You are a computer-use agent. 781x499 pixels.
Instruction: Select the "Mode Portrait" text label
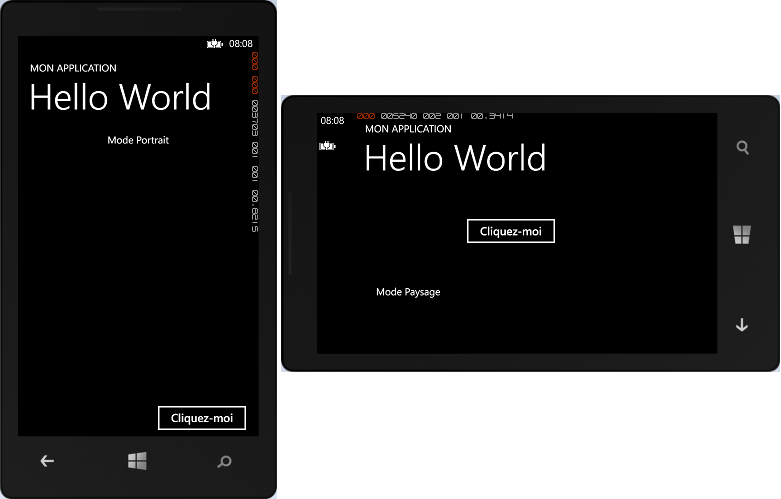point(138,140)
